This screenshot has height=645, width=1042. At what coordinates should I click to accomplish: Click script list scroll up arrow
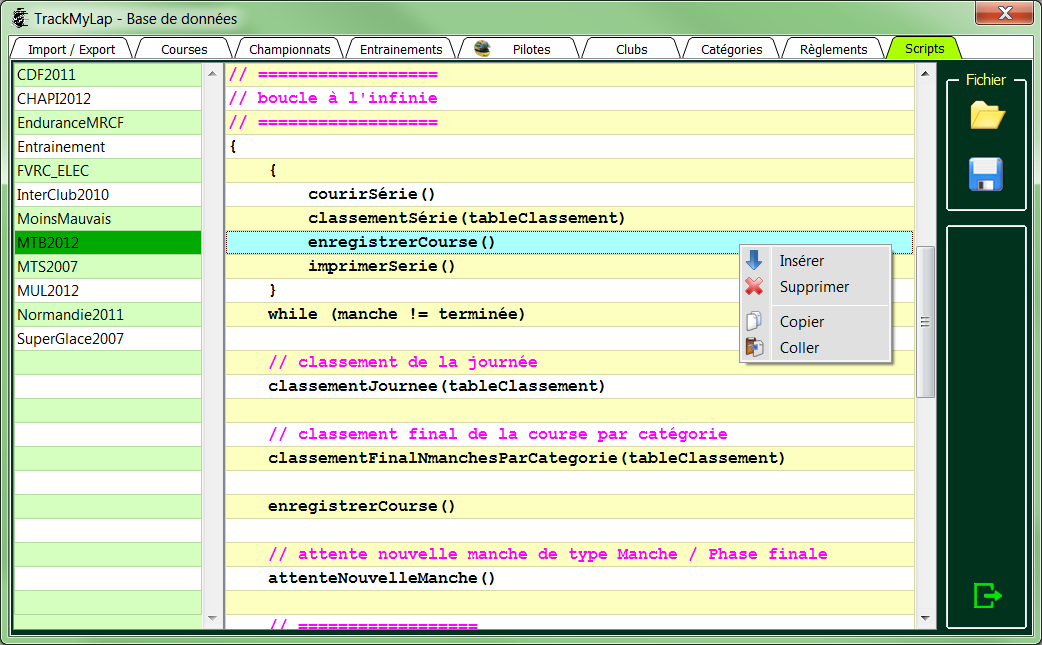(x=212, y=74)
